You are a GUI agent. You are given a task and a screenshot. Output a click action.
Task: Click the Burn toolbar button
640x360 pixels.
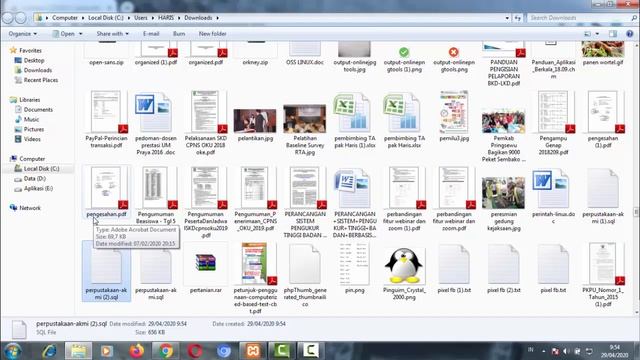(179, 34)
